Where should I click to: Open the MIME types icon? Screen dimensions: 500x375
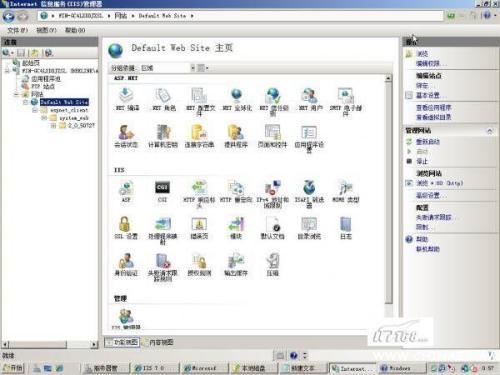(x=346, y=188)
